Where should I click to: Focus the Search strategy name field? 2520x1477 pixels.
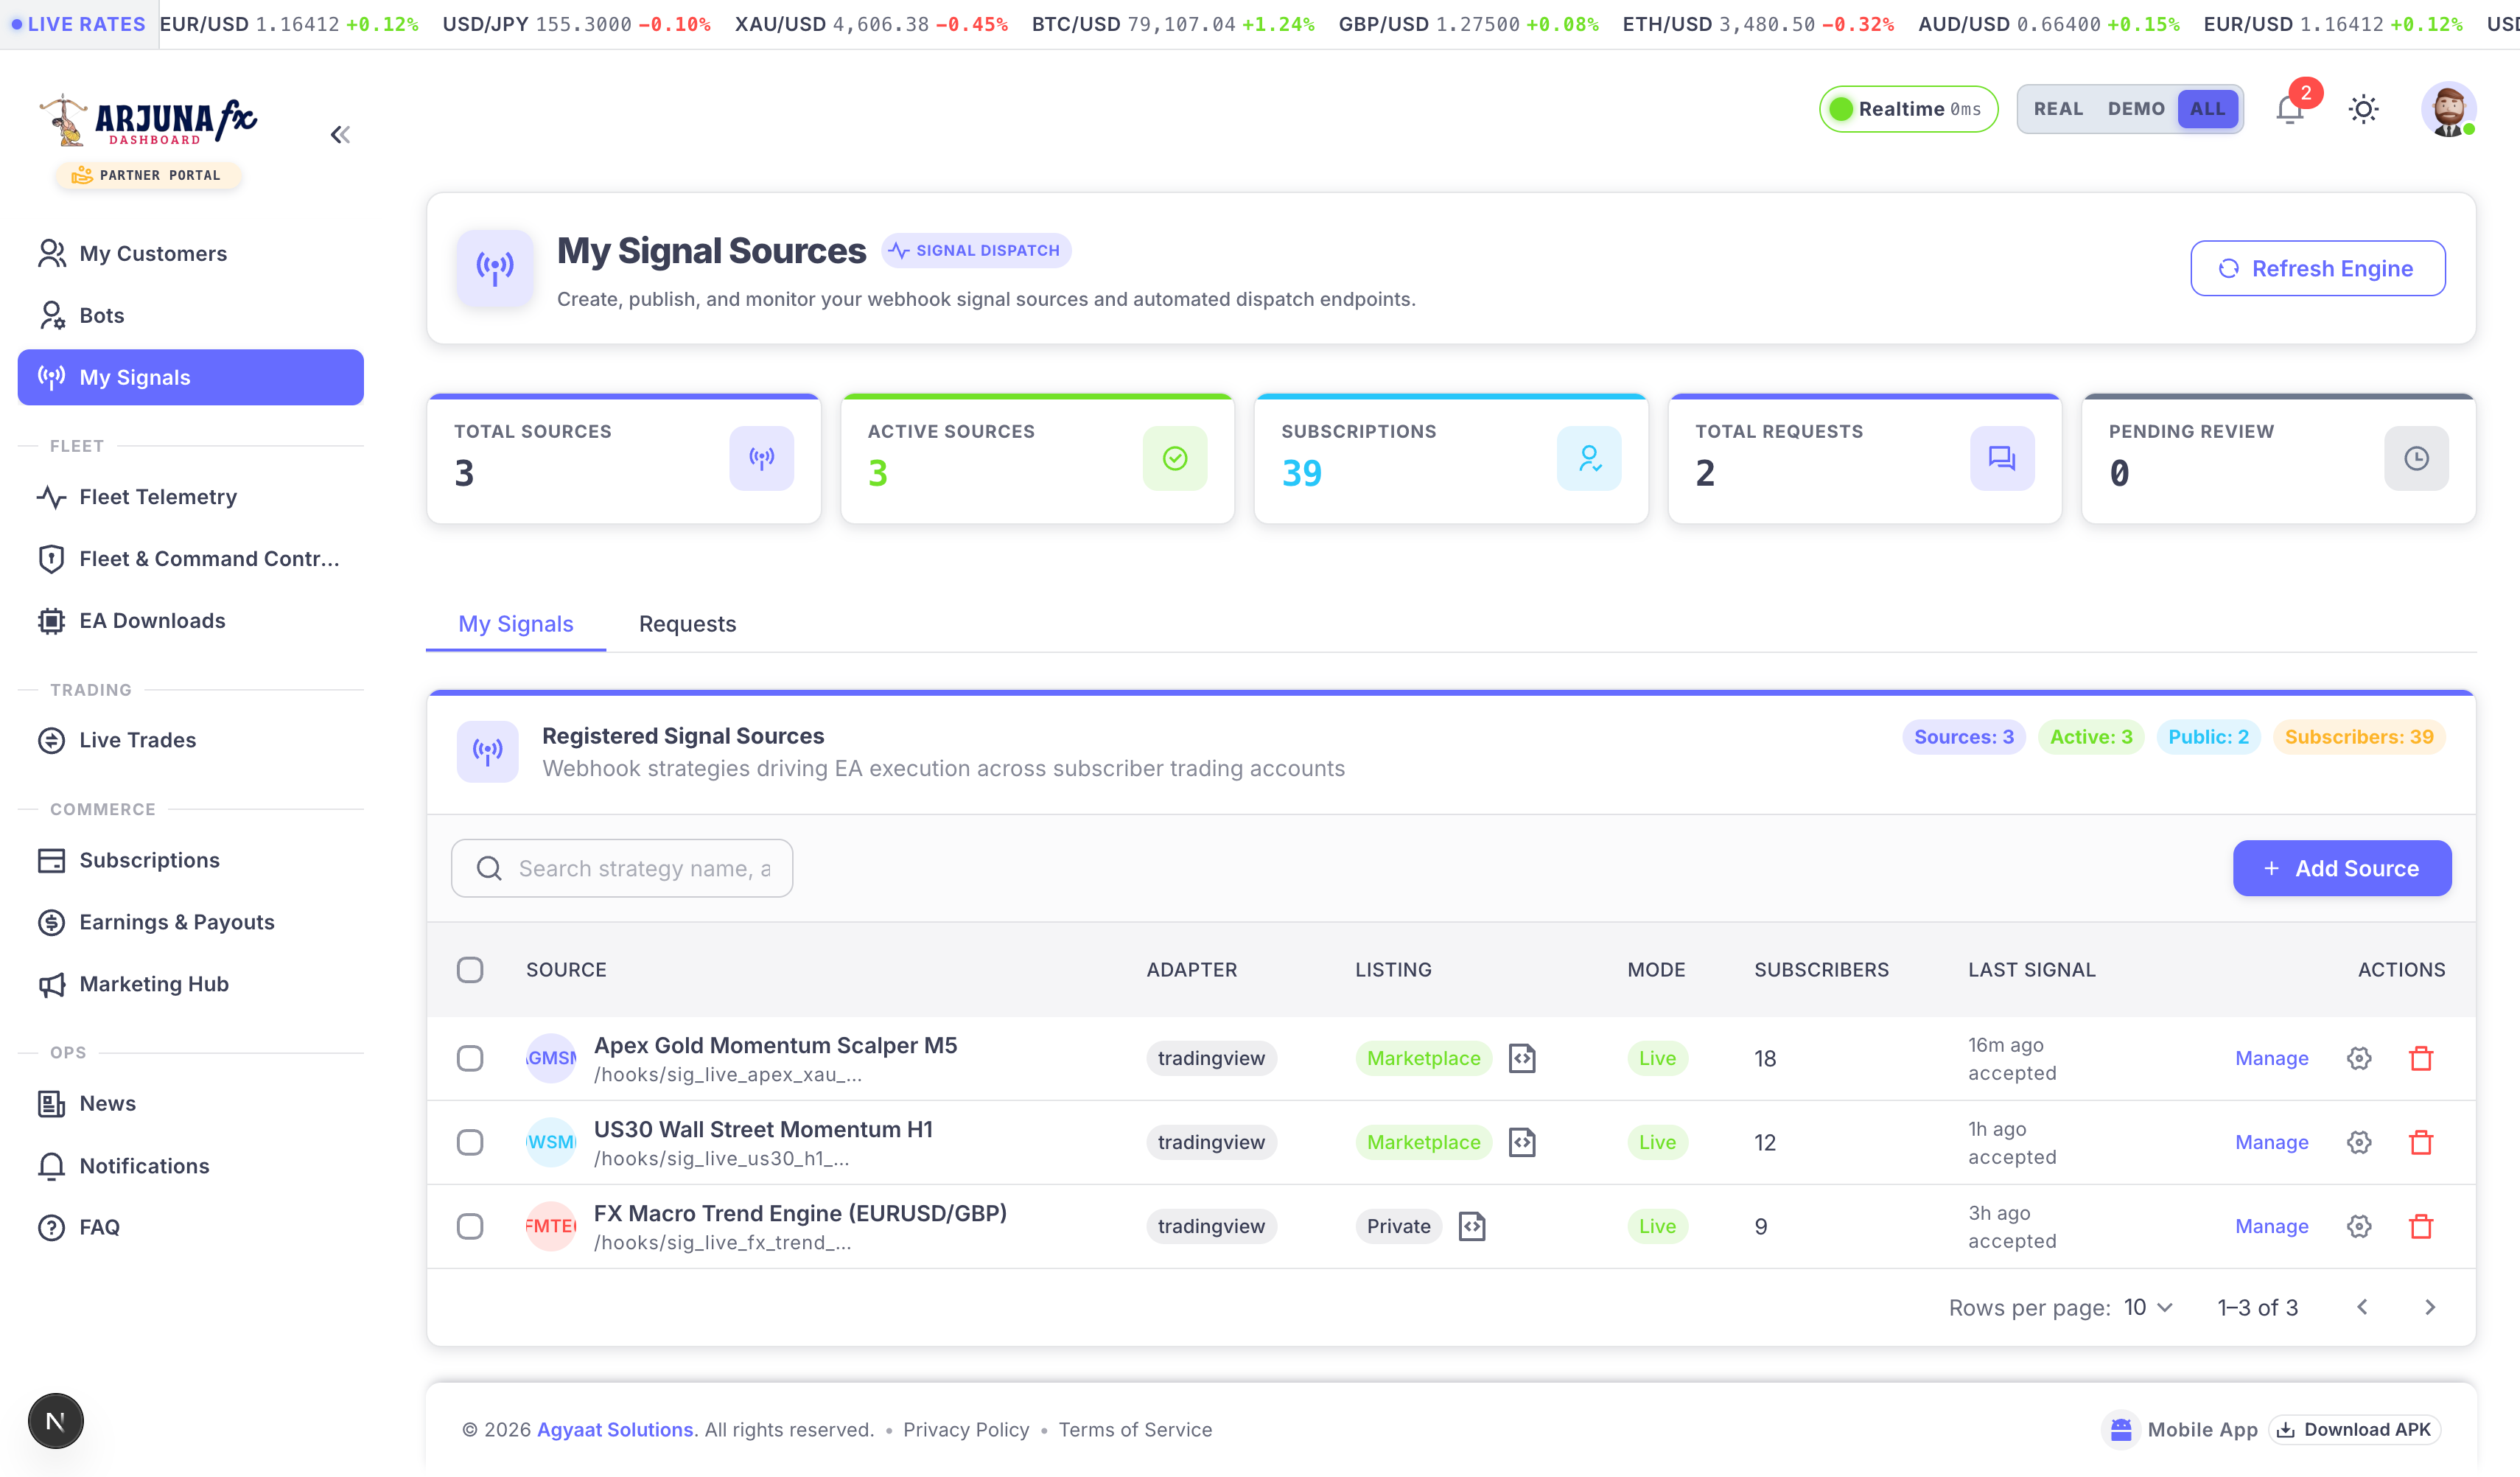[622, 868]
